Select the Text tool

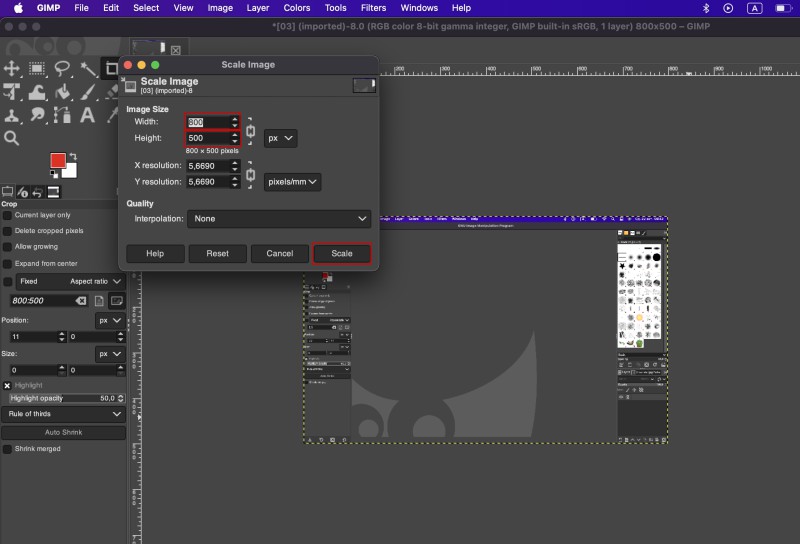tap(88, 116)
